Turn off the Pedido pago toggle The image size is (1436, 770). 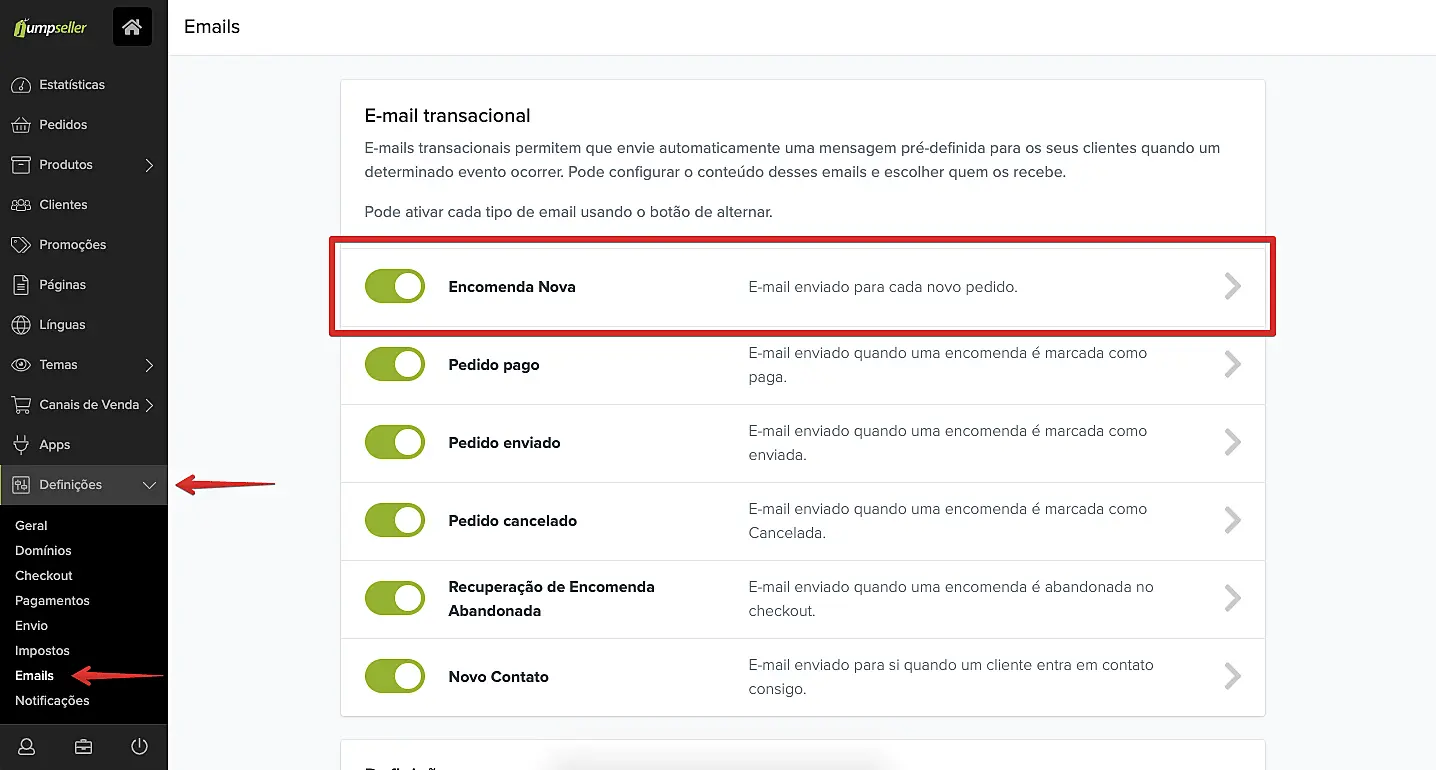(395, 365)
